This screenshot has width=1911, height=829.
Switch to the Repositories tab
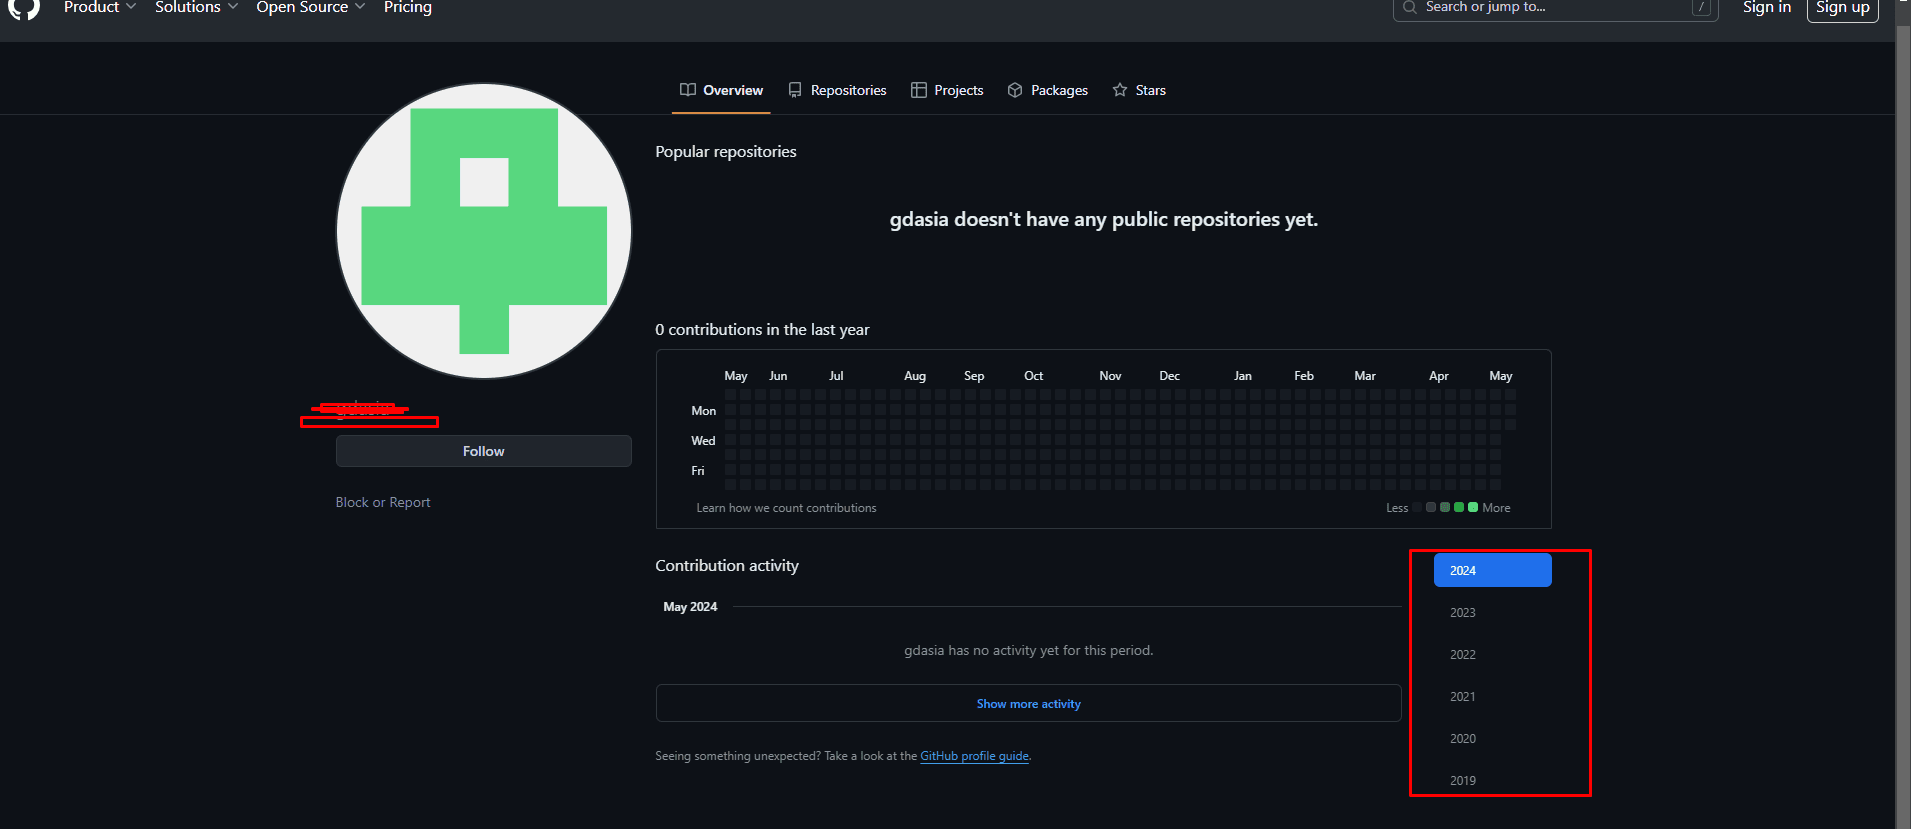(x=837, y=90)
